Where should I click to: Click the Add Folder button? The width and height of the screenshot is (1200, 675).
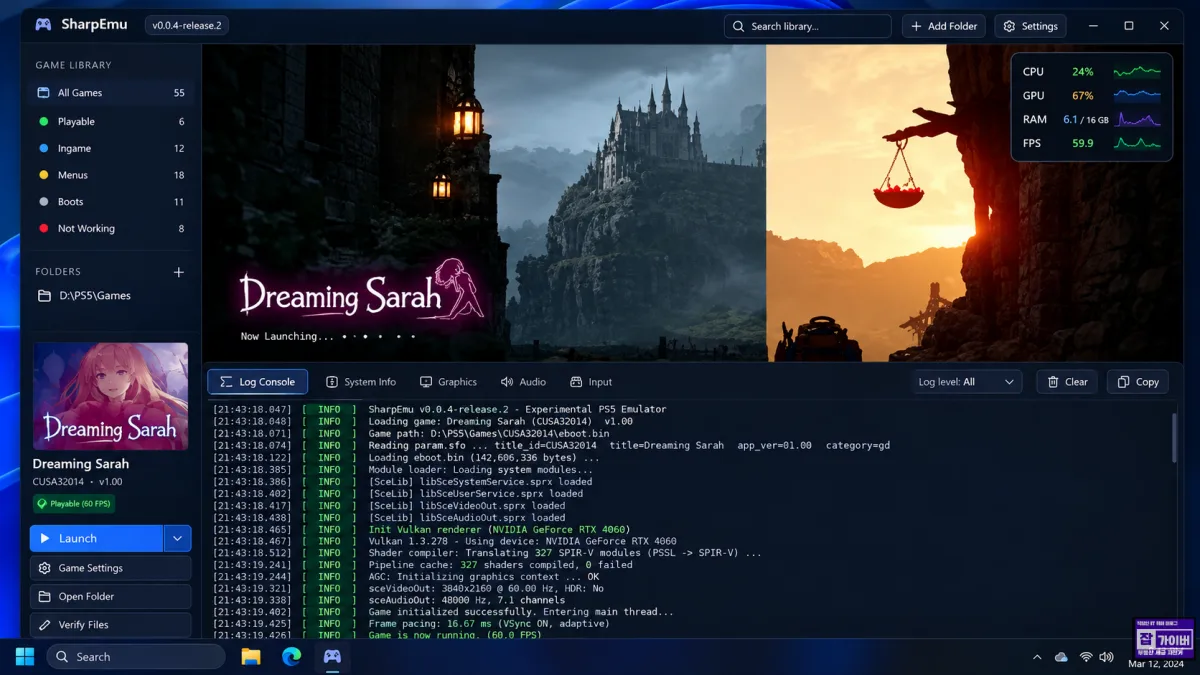(x=944, y=26)
